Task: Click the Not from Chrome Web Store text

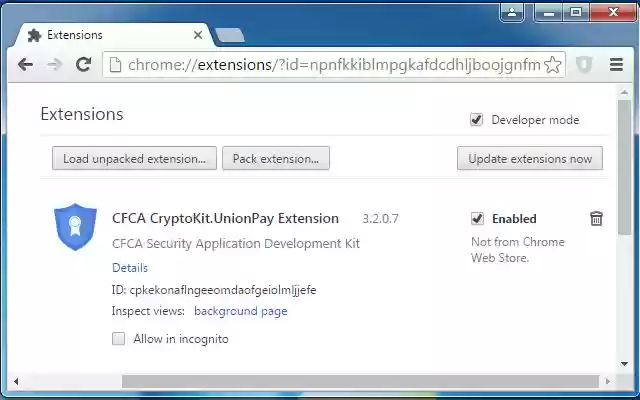Action: tap(518, 250)
